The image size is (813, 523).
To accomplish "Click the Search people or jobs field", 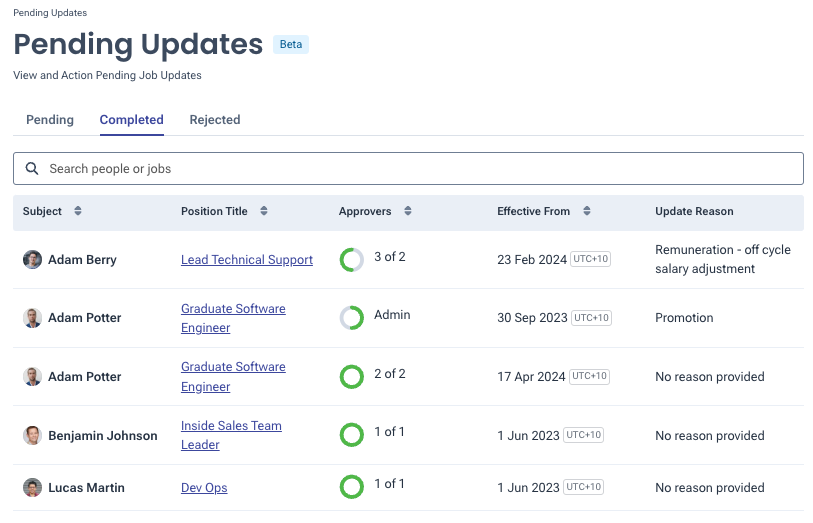I will 420,169.
